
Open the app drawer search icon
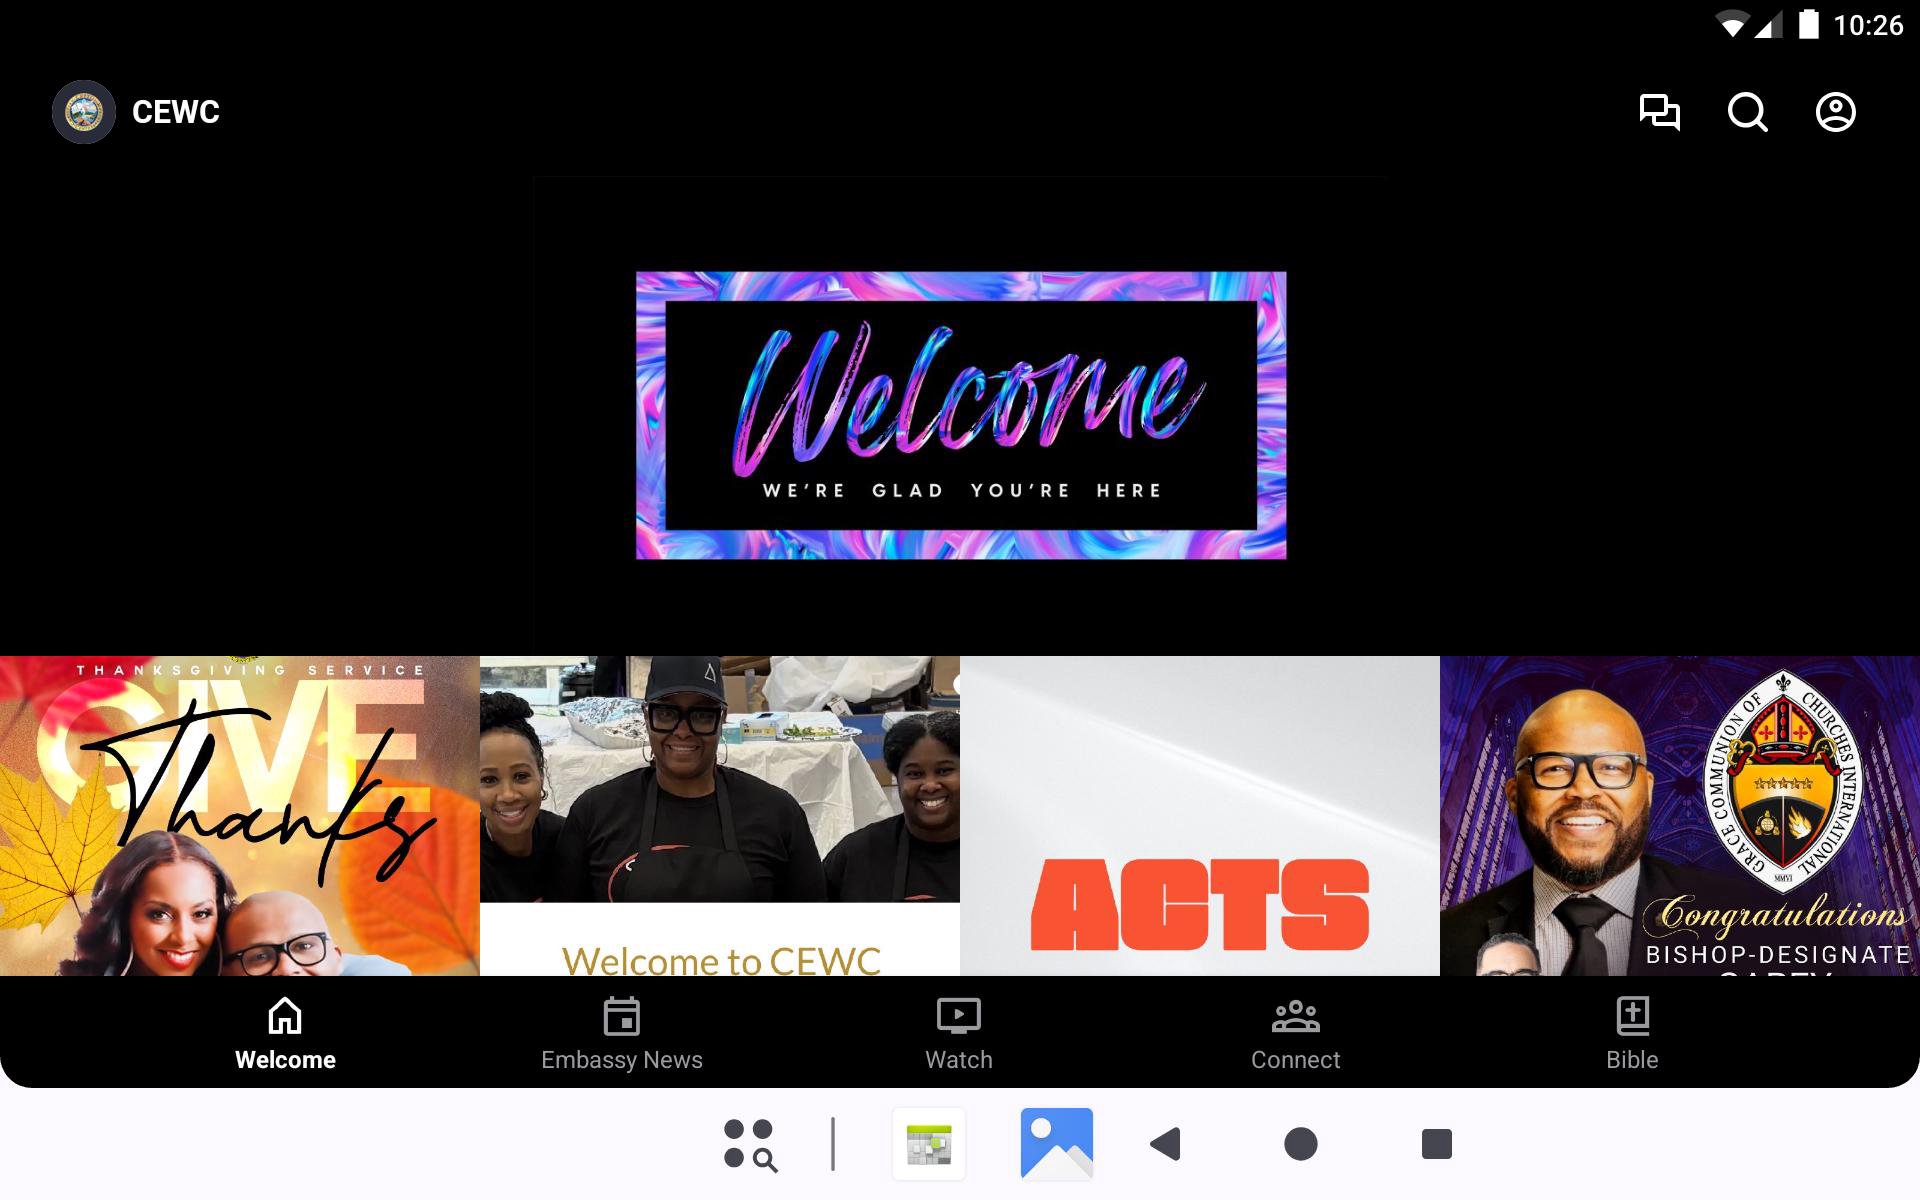coord(750,1144)
